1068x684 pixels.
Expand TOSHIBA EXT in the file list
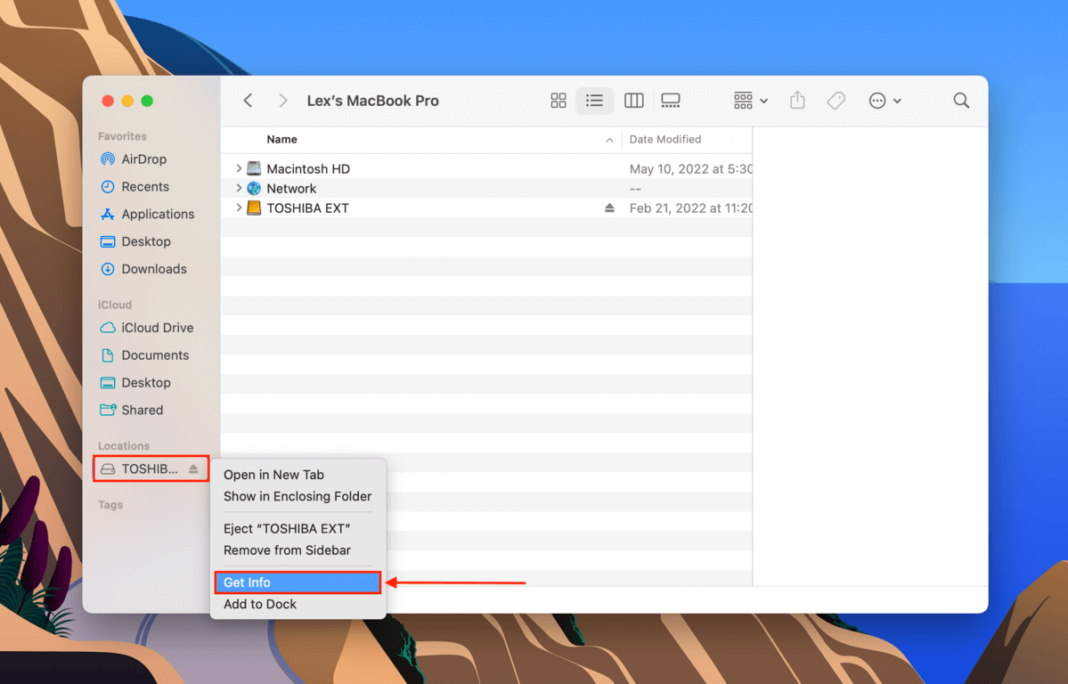[239, 207]
